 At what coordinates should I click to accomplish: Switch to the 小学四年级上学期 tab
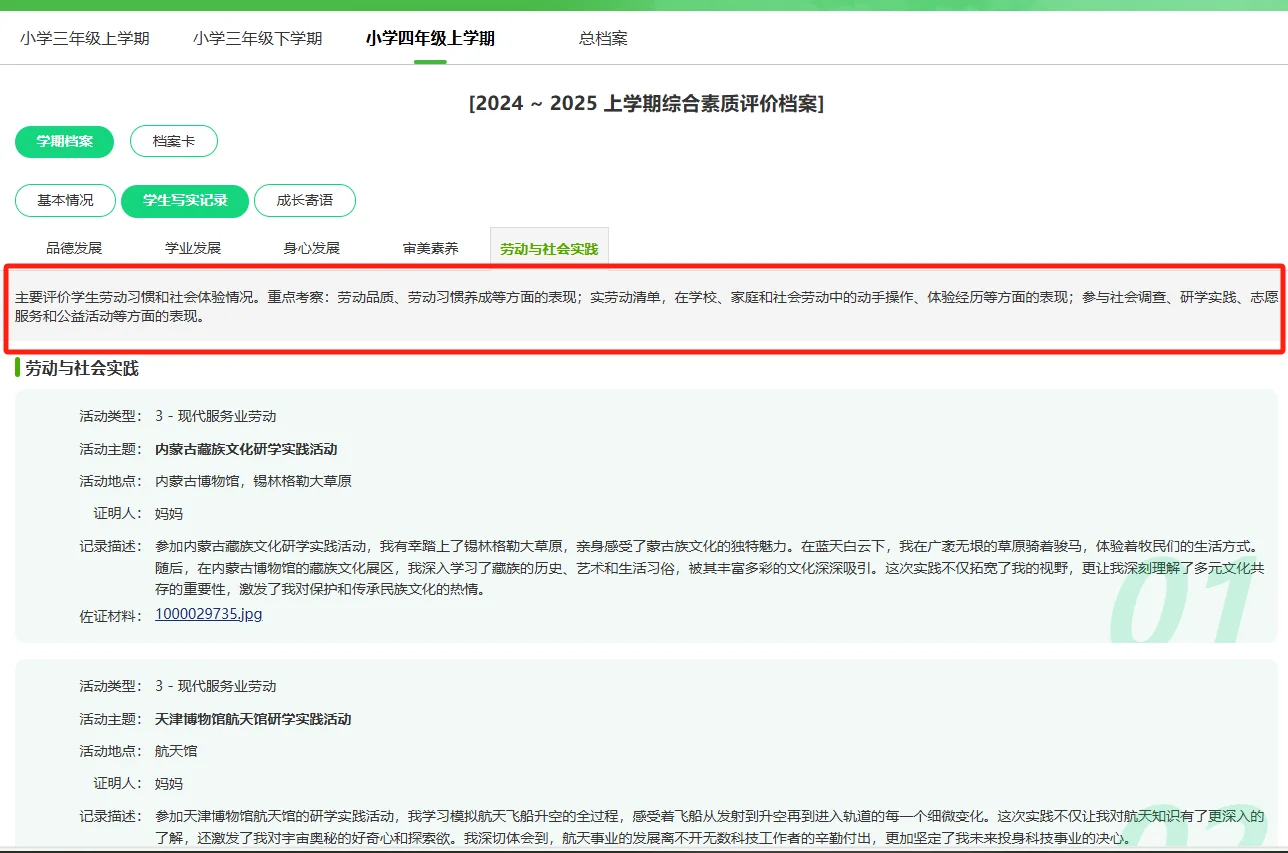[429, 38]
